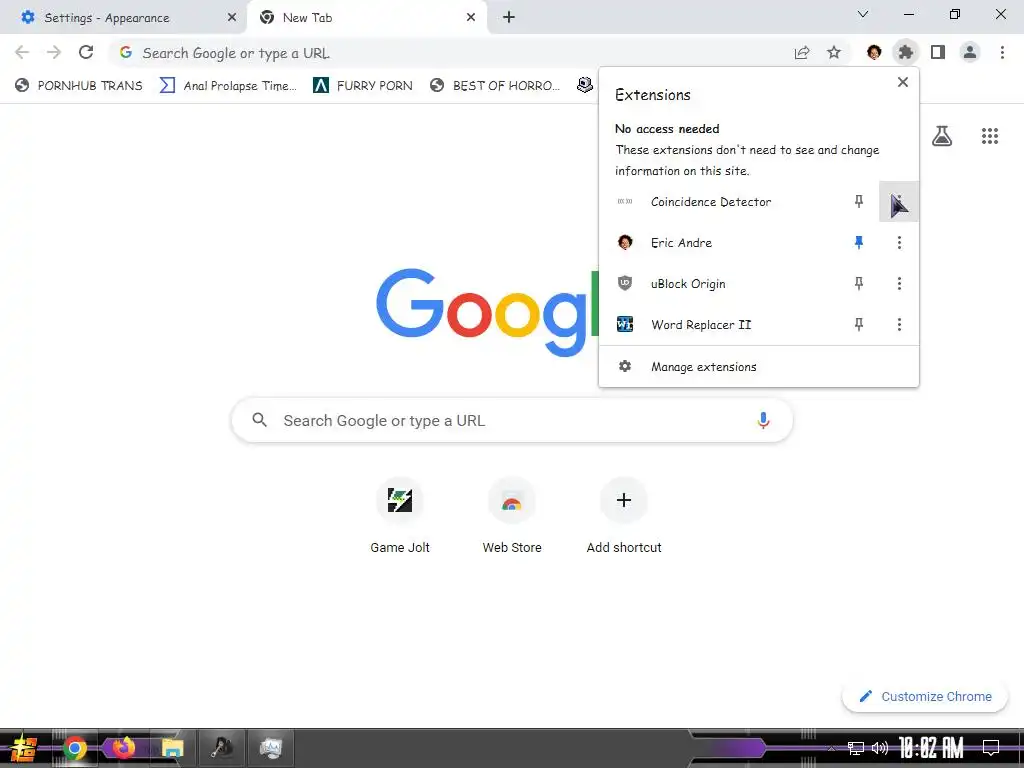Image resolution: width=1024 pixels, height=768 pixels.
Task: Click the magnifier icon in the search box
Action: tap(259, 420)
